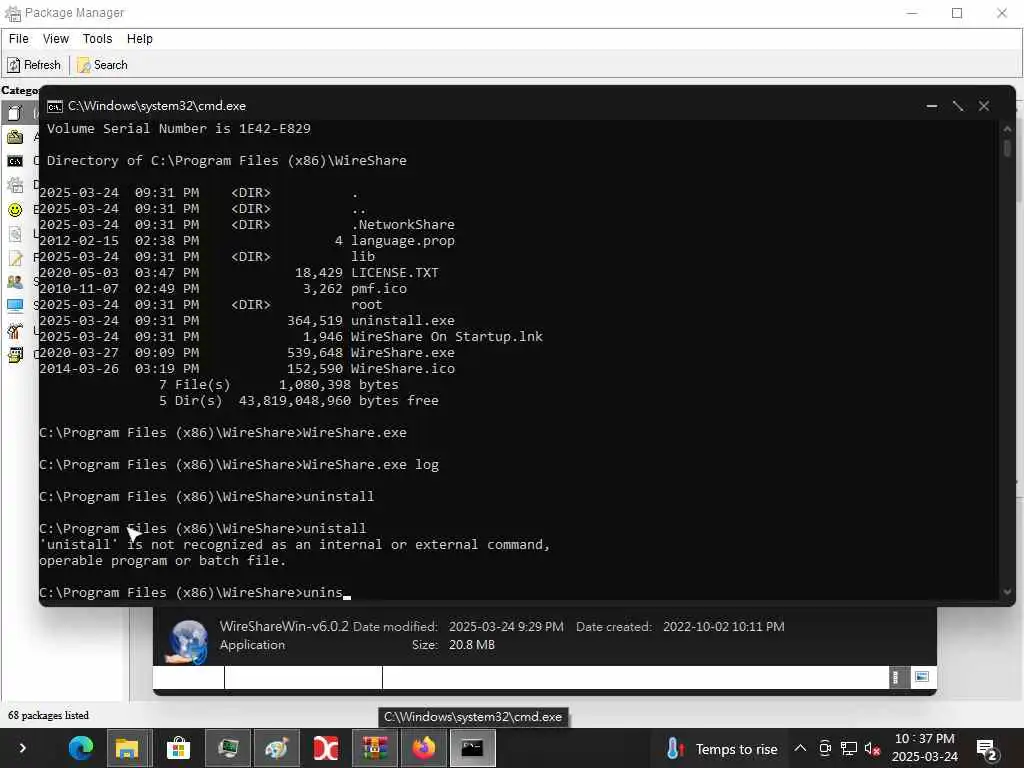Open Firefox from the taskbar
The width and height of the screenshot is (1024, 768).
[423, 748]
